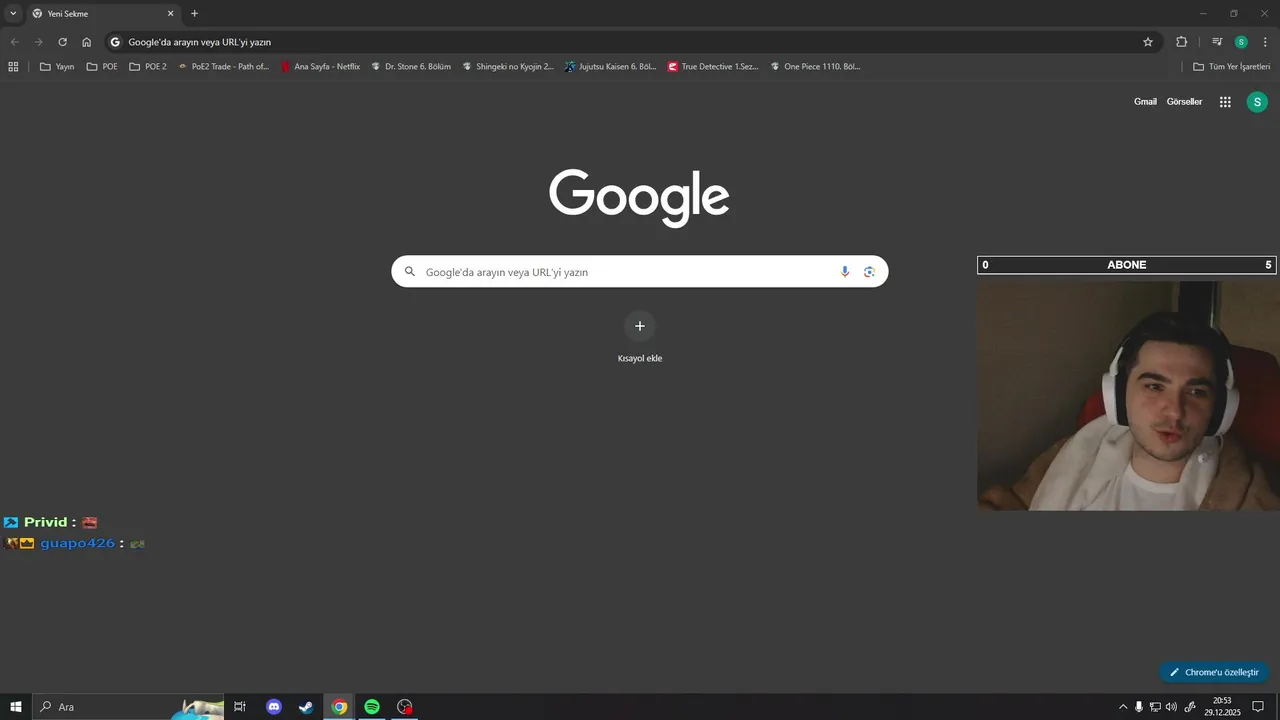
Task: Open the Chrome three-dot menu
Action: click(1265, 42)
